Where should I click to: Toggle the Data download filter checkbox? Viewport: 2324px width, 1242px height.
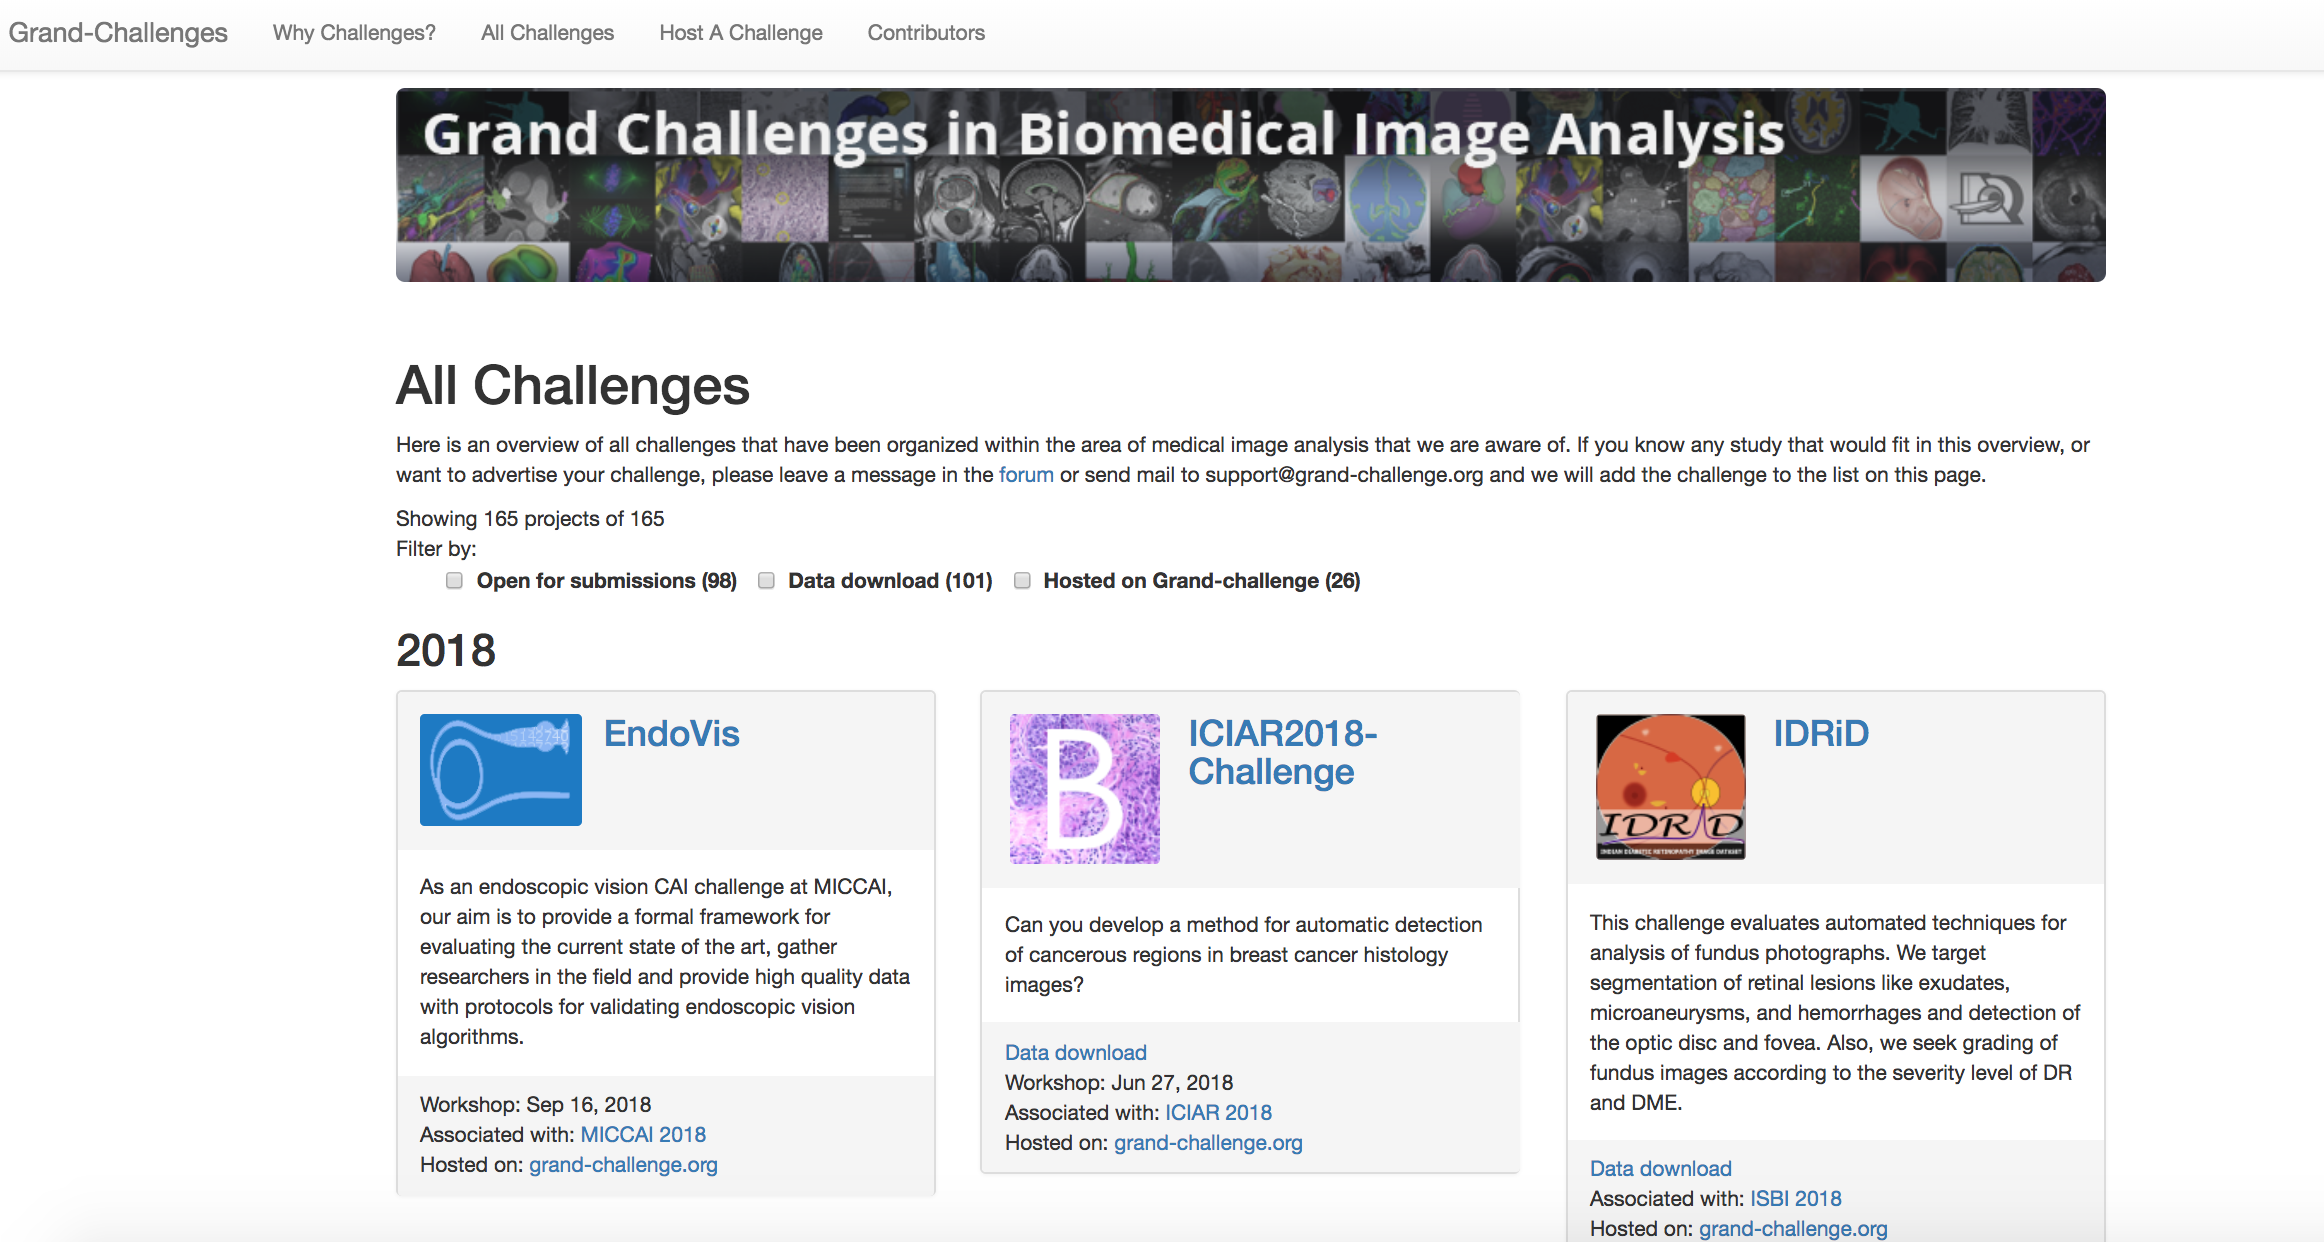pos(767,581)
